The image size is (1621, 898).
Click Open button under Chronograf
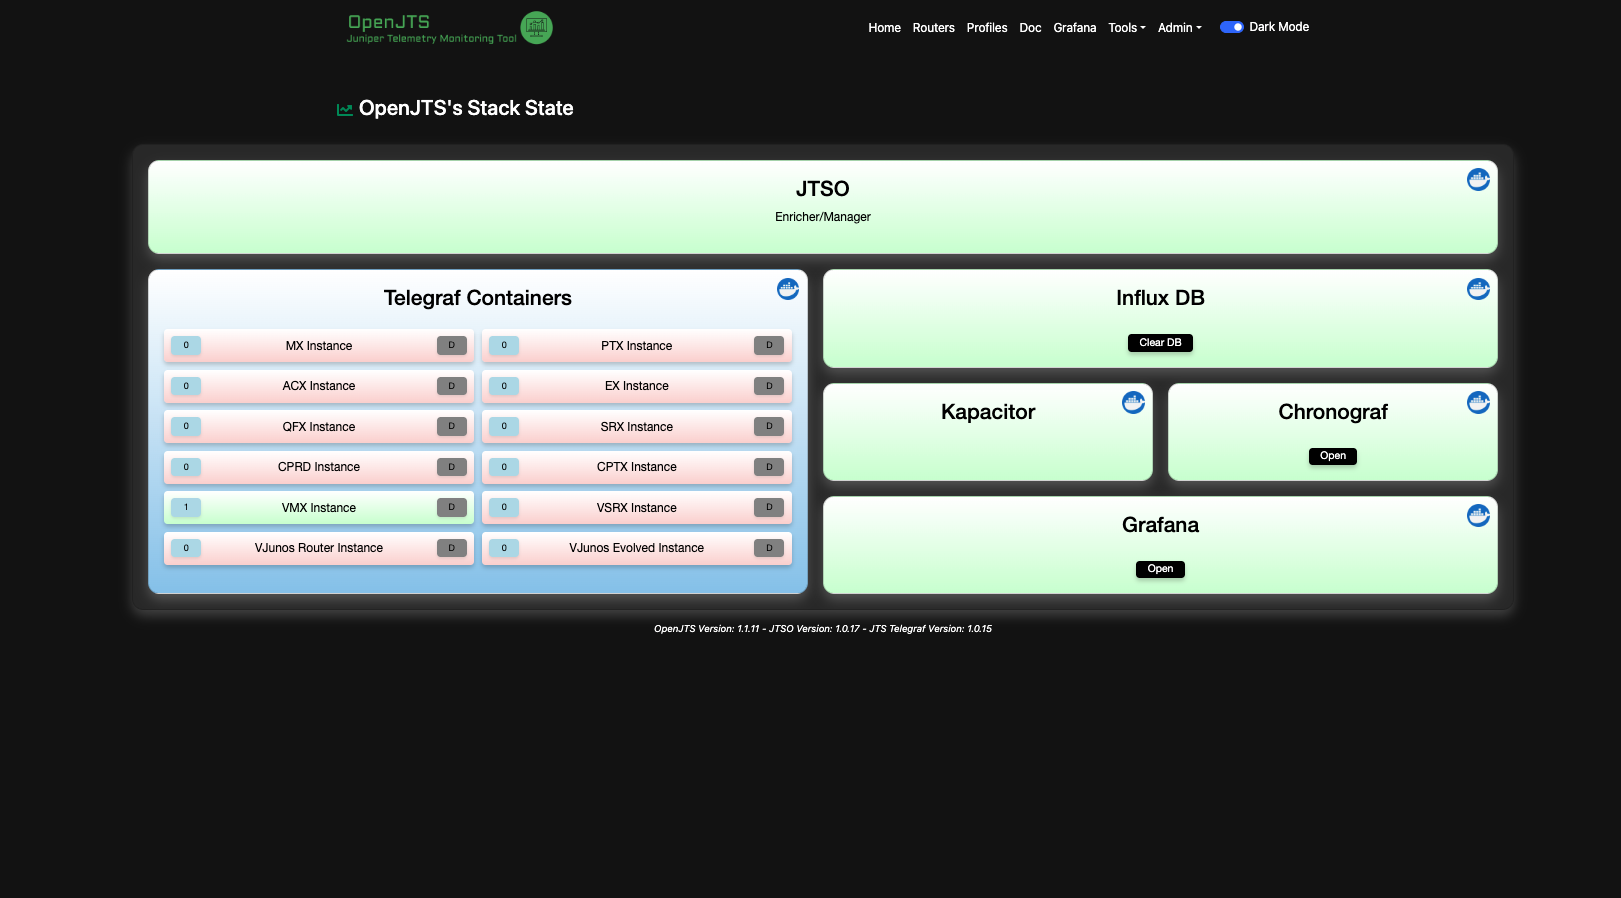(1332, 456)
